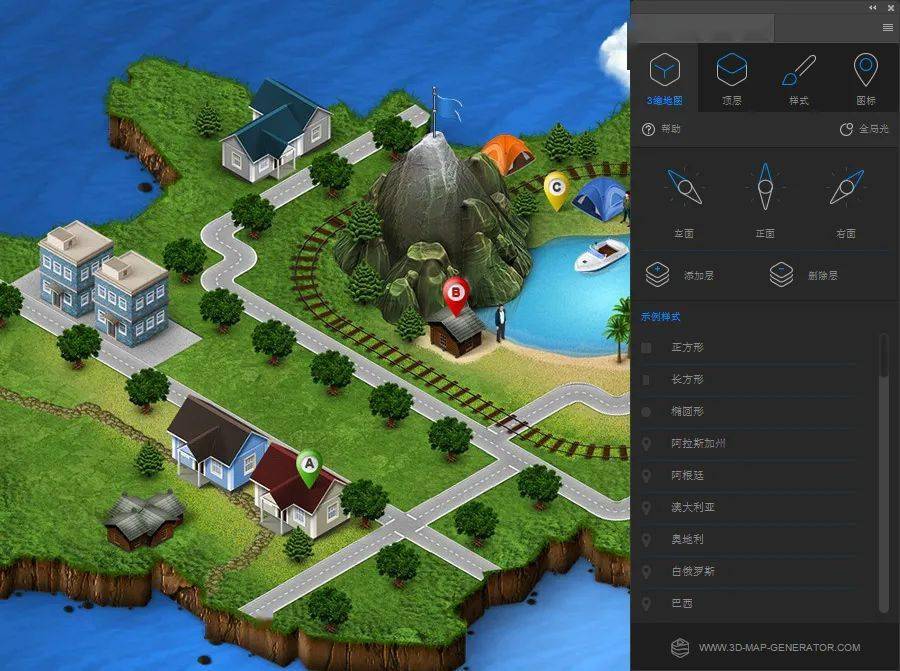Open the 图标 pin tab

(x=866, y=78)
